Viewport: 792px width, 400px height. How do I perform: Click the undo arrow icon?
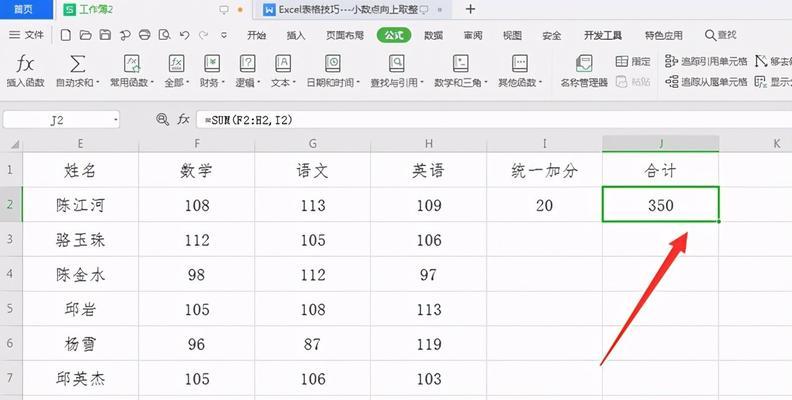[x=184, y=35]
